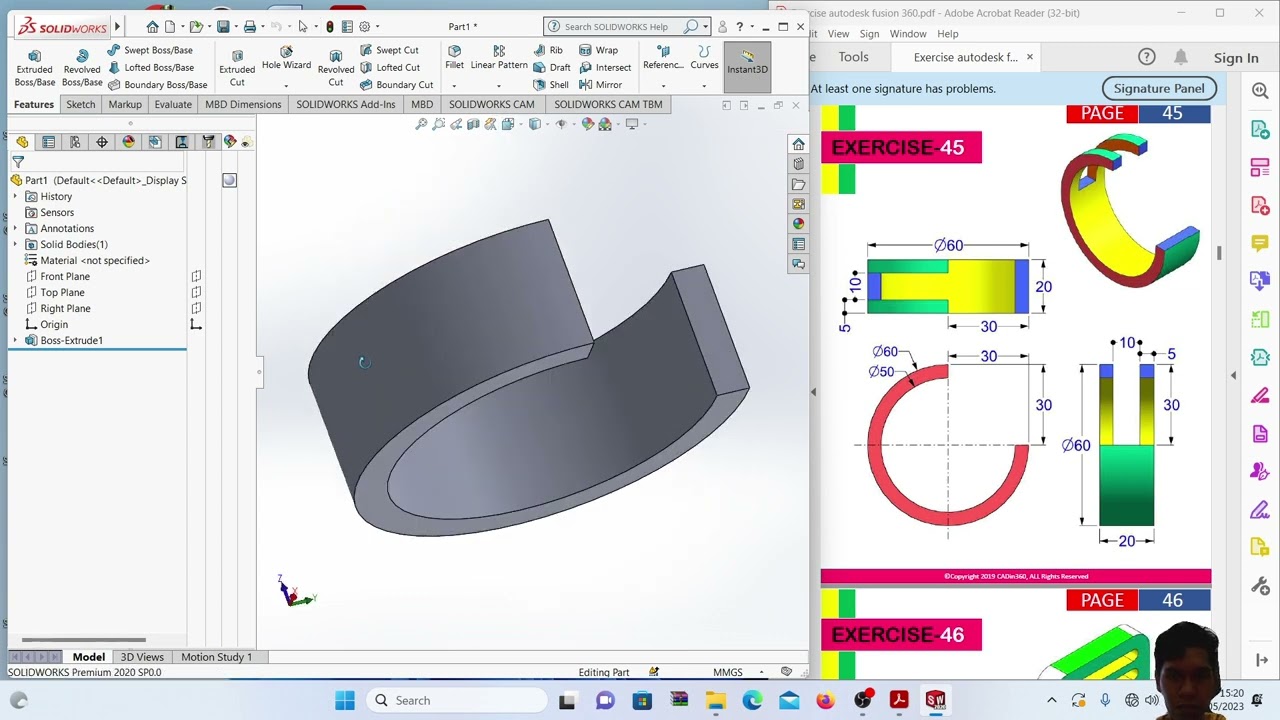
Task: Click the Print icon in SolidWorks toolbar
Action: pyautogui.click(x=250, y=27)
